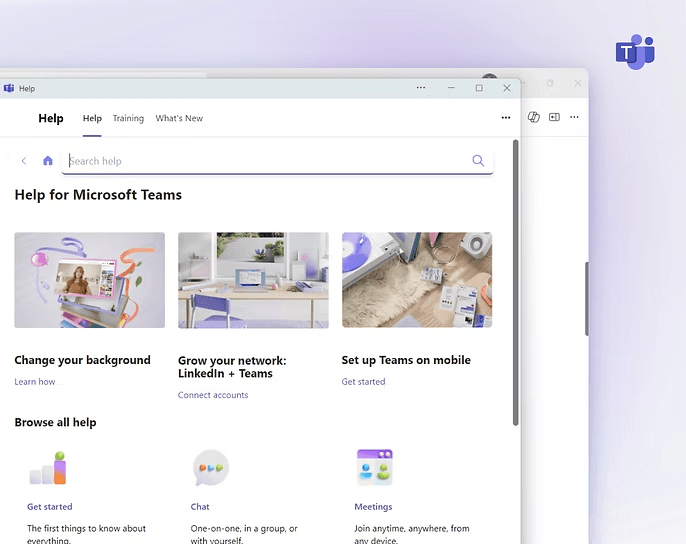686x544 pixels.
Task: Open the What's New tab
Action: [x=179, y=118]
